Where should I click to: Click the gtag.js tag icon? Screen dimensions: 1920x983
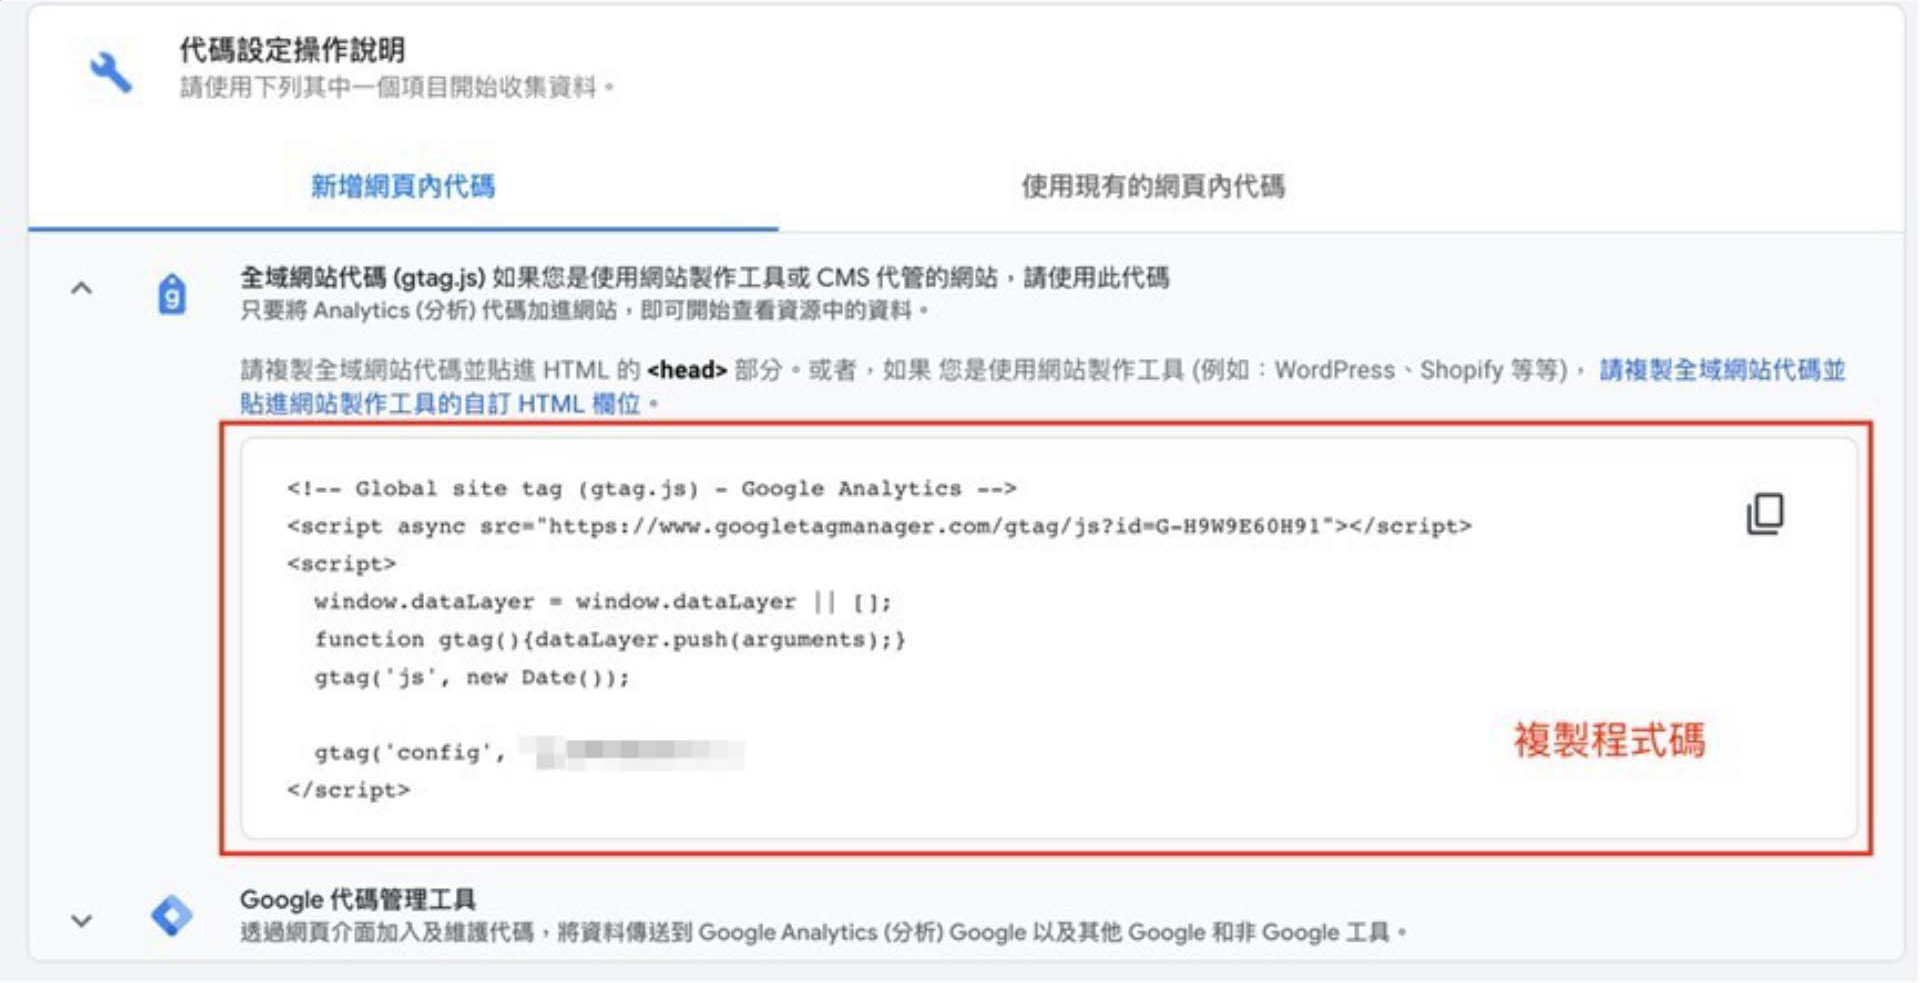172,295
